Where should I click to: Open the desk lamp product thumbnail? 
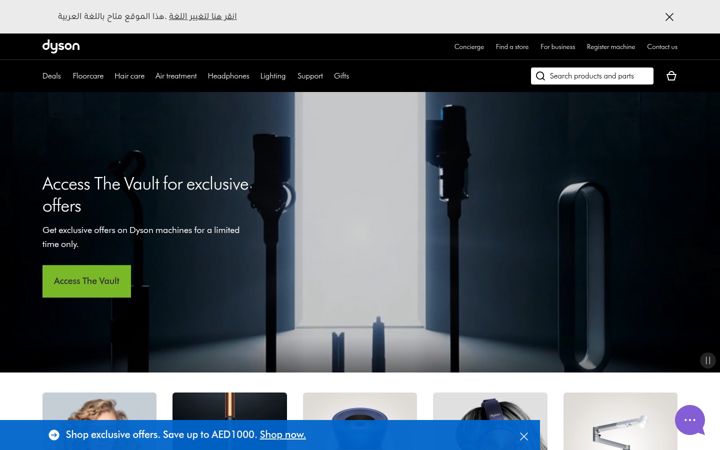(620, 421)
